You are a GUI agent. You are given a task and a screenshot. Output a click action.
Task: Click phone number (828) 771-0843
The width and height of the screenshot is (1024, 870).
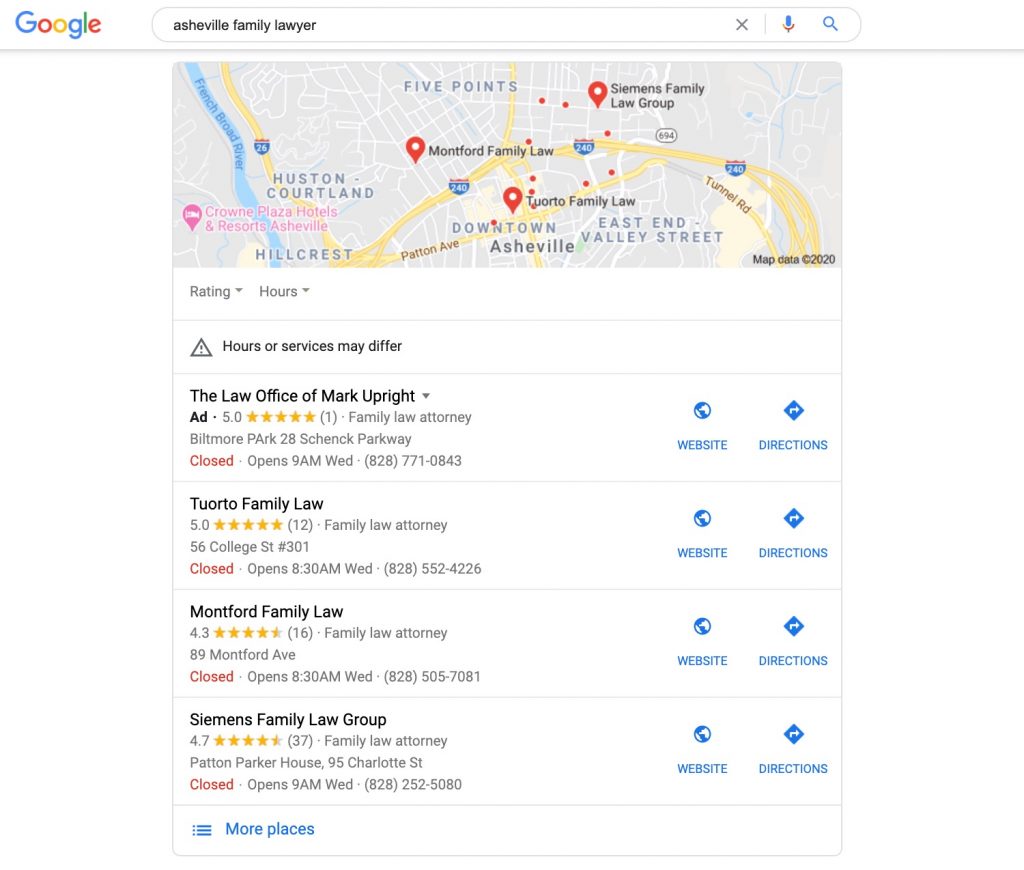click(413, 460)
